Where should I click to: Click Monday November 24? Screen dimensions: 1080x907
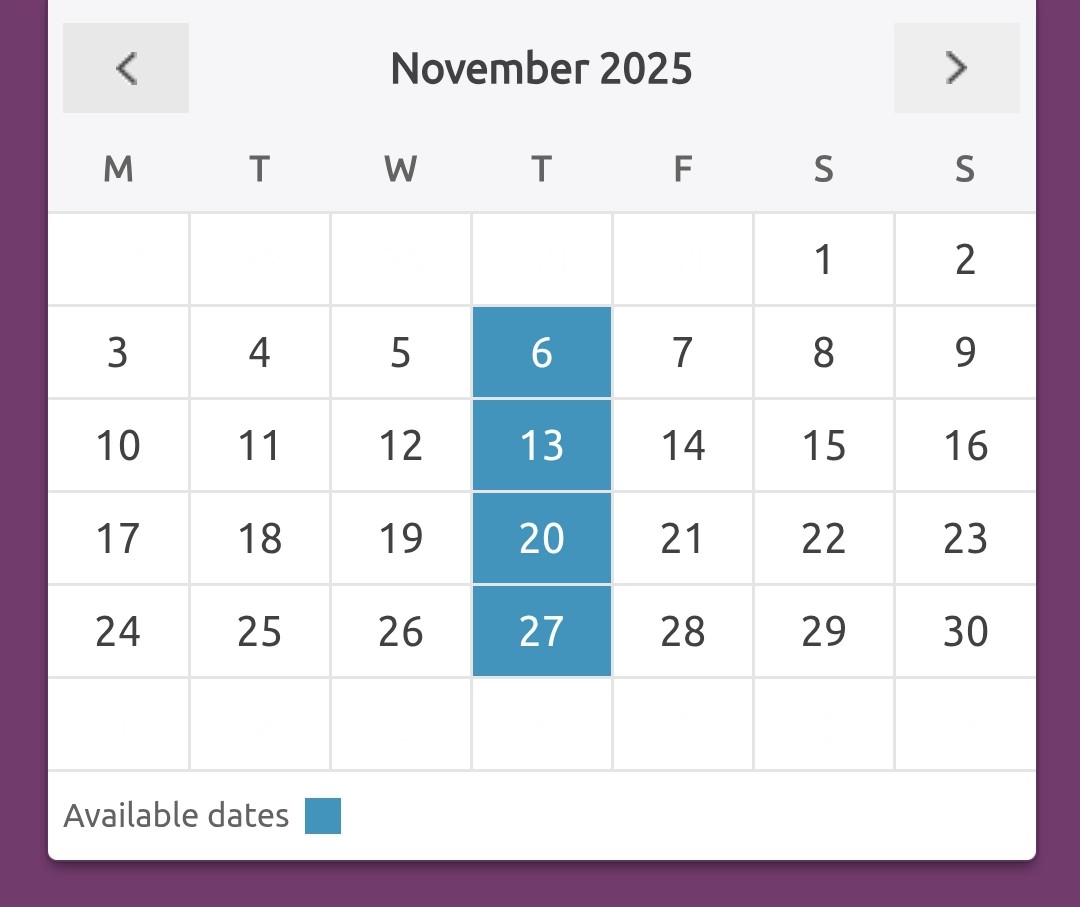[118, 632]
